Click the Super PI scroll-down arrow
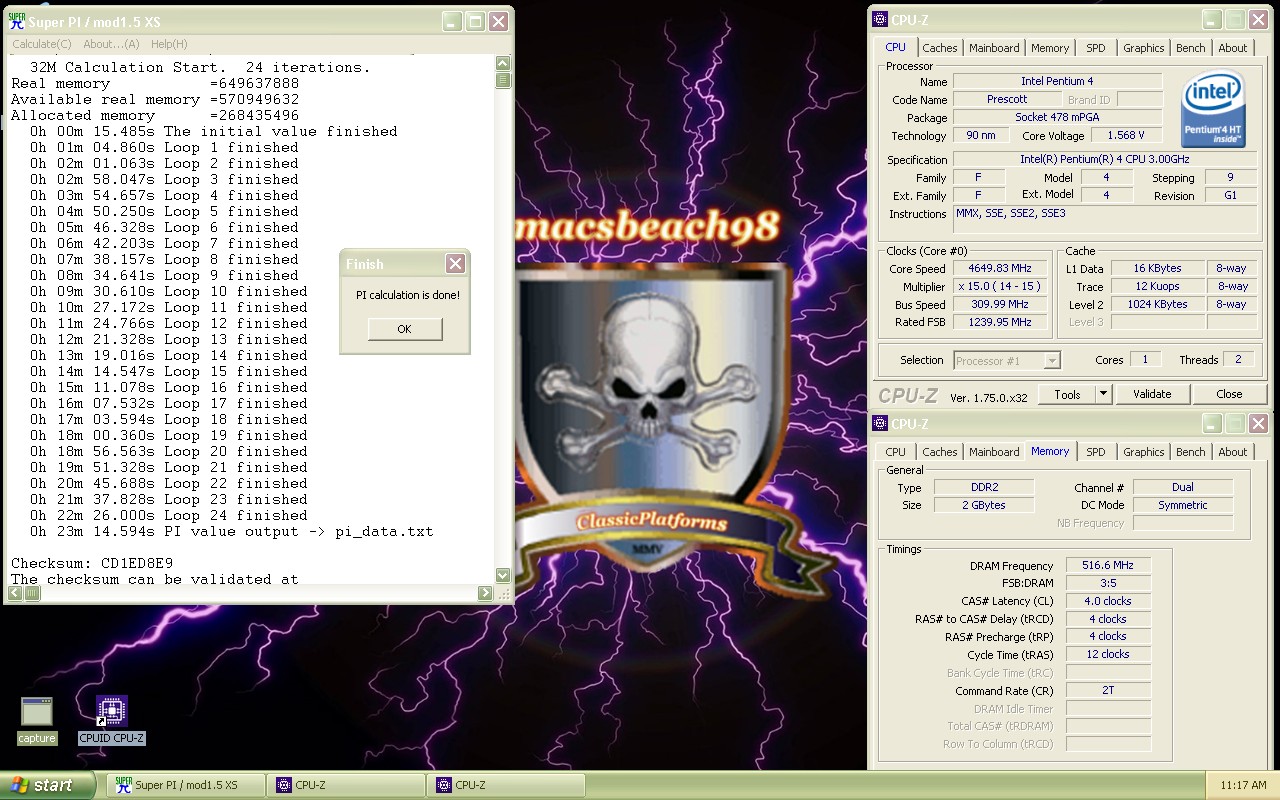The height and width of the screenshot is (800, 1280). point(503,575)
